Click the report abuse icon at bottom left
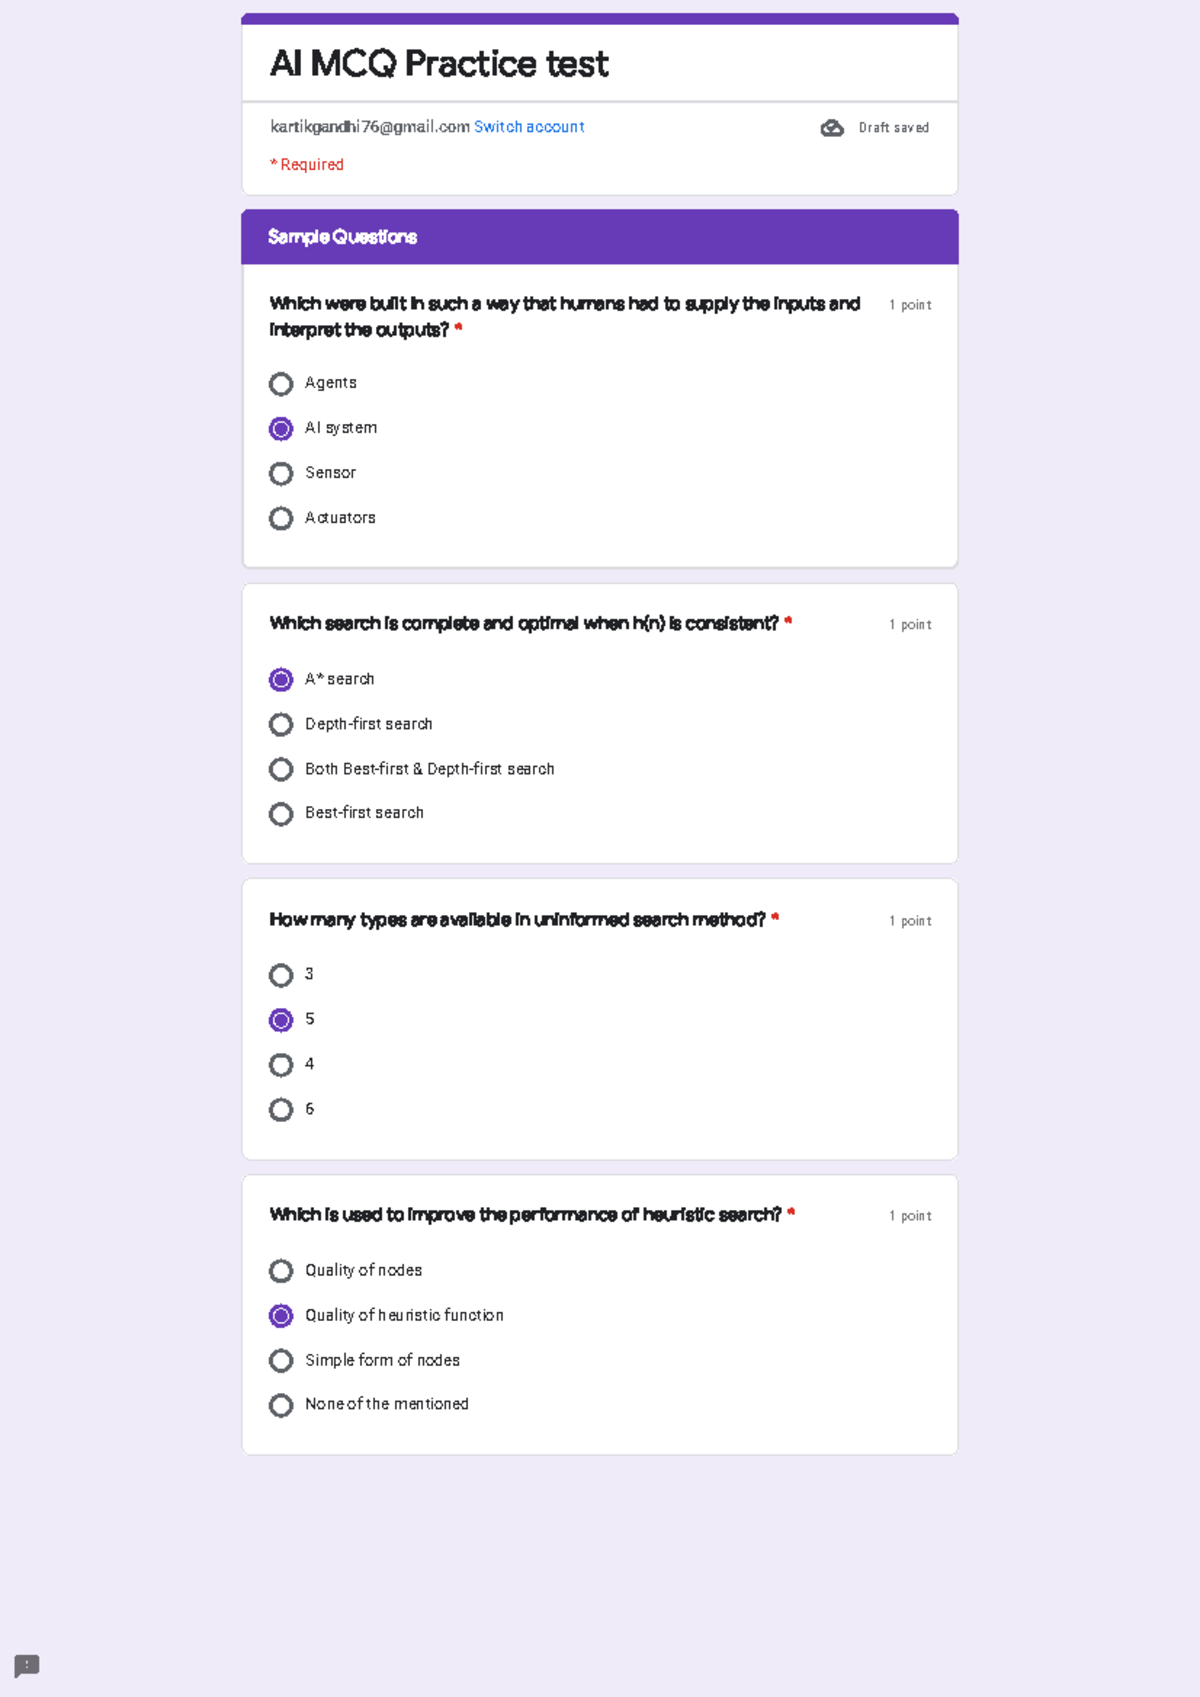 25,1666
